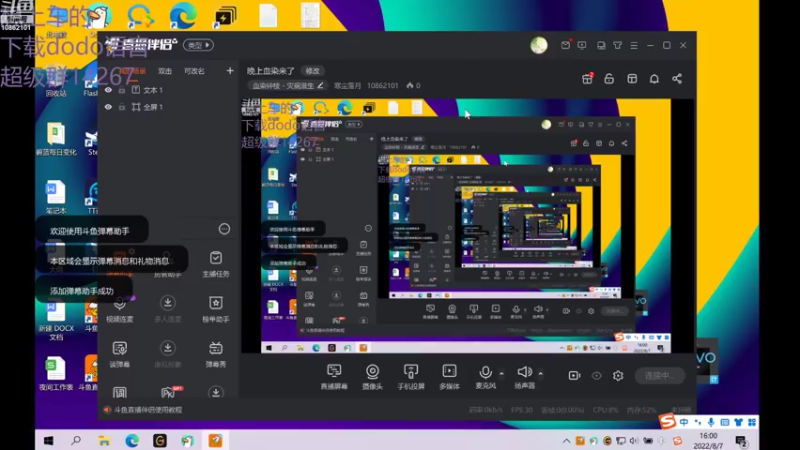Open the skin shirt icon in title bar
Screen dimensions: 800x450
pos(617,45)
